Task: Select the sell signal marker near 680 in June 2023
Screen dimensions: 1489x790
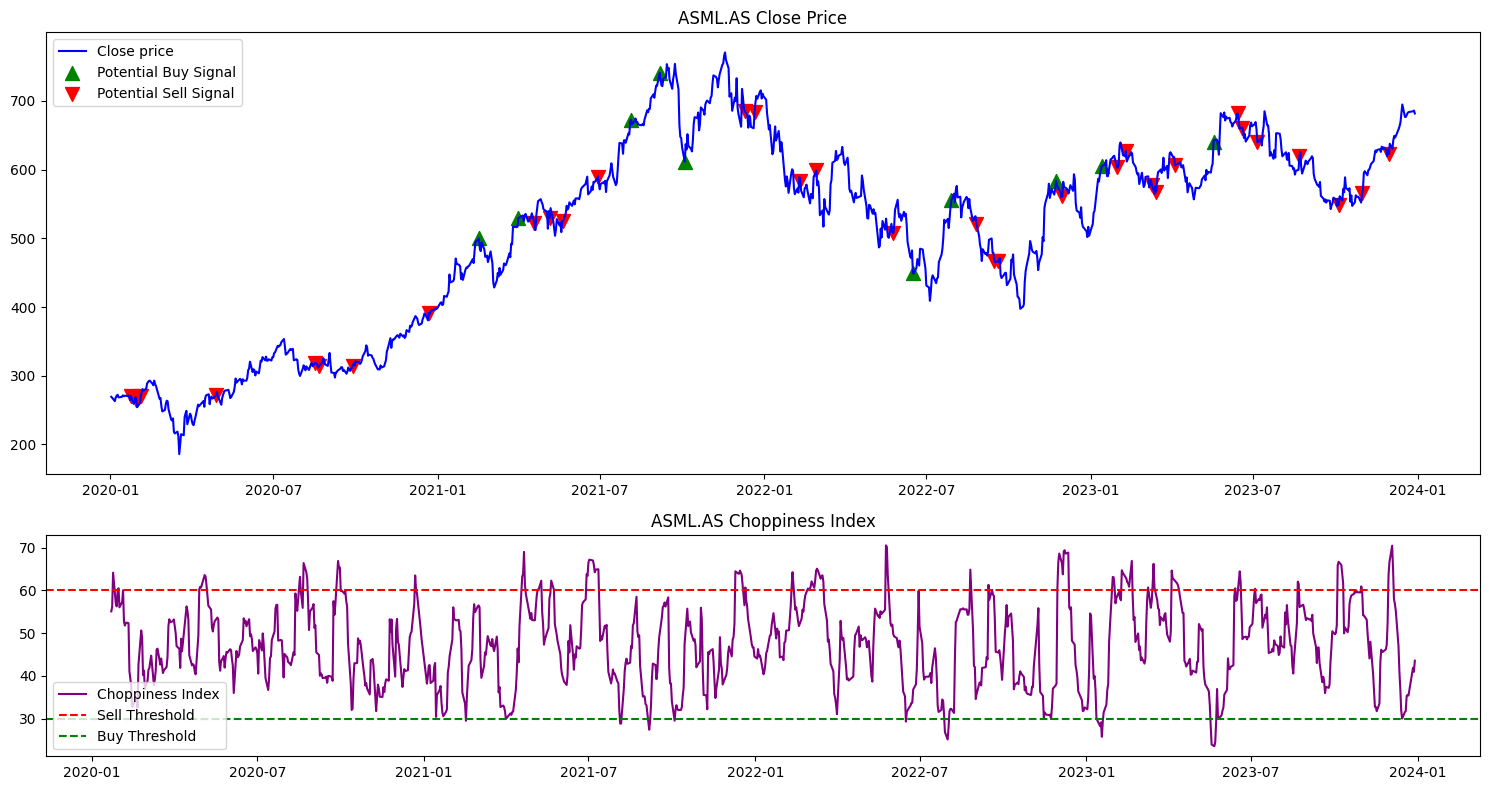Action: tap(1238, 113)
